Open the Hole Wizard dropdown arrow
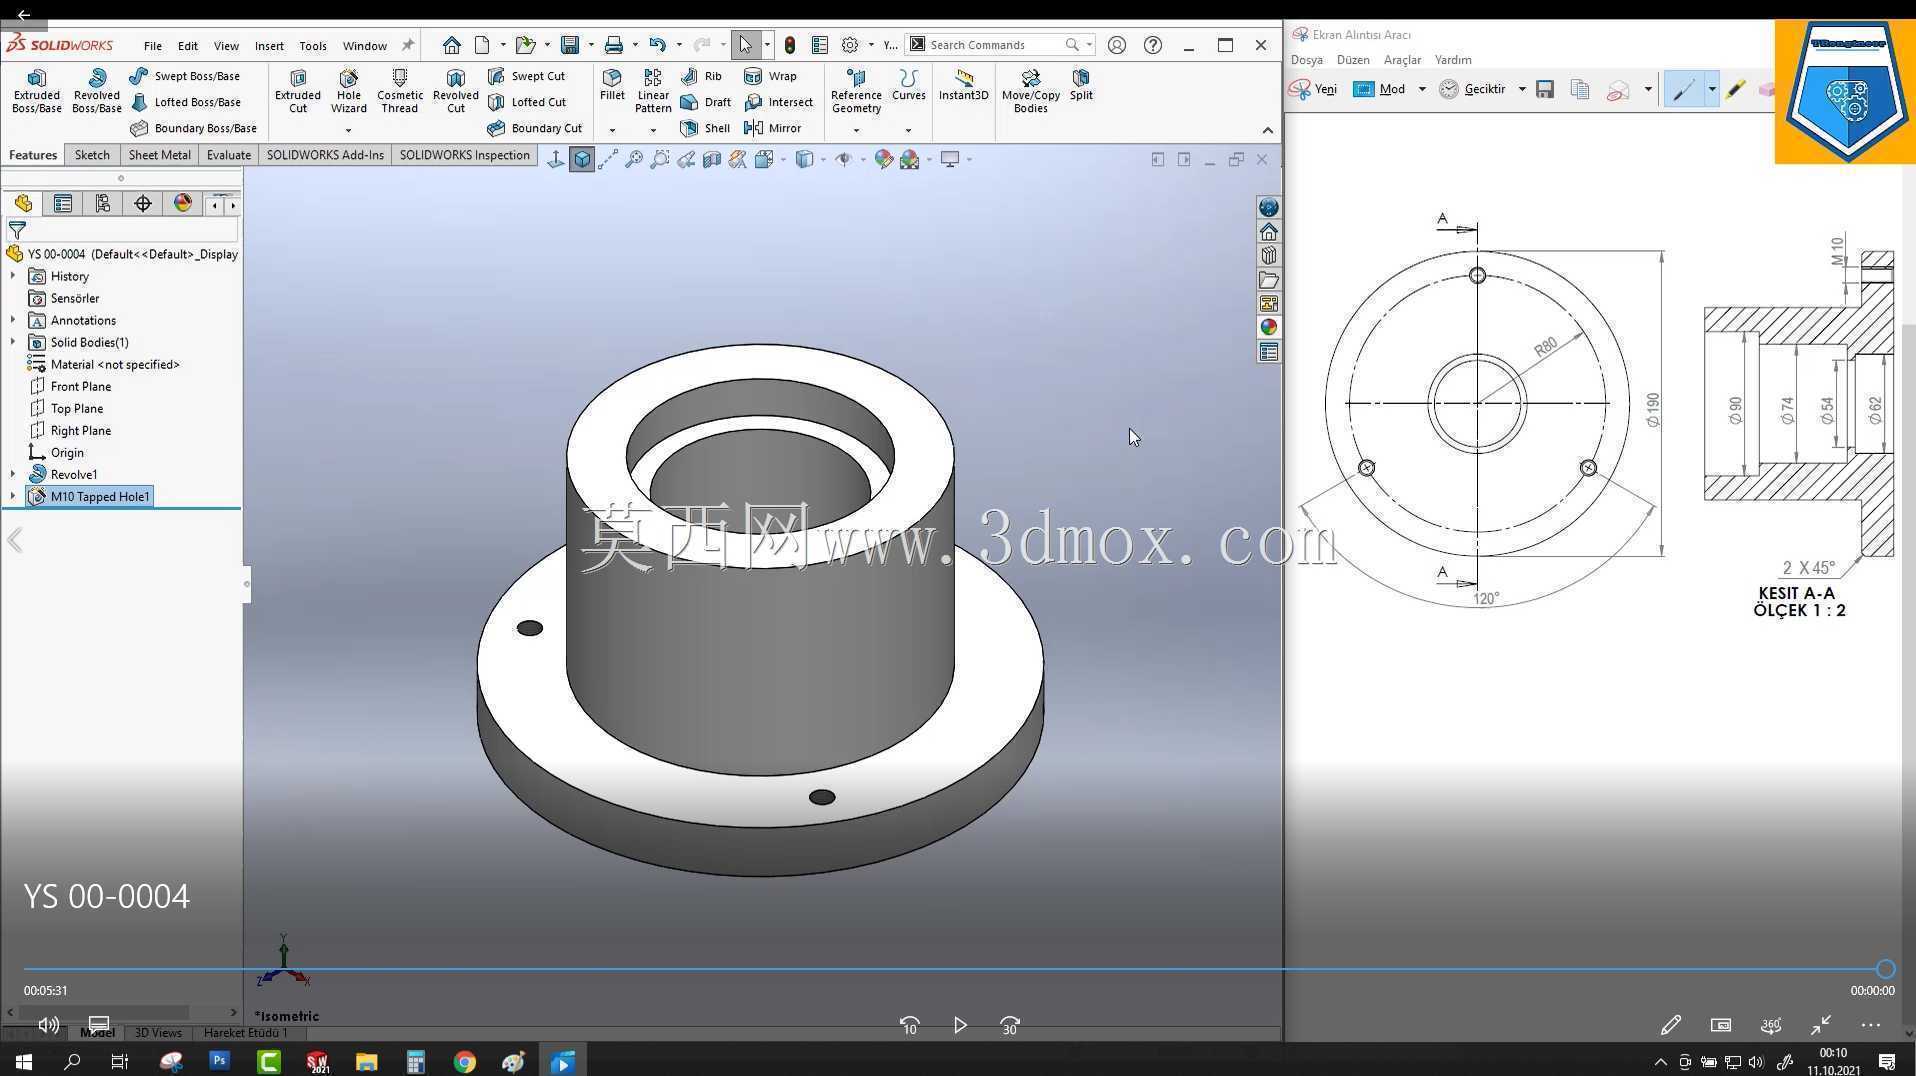Screen dimensions: 1916x1076 (348, 130)
